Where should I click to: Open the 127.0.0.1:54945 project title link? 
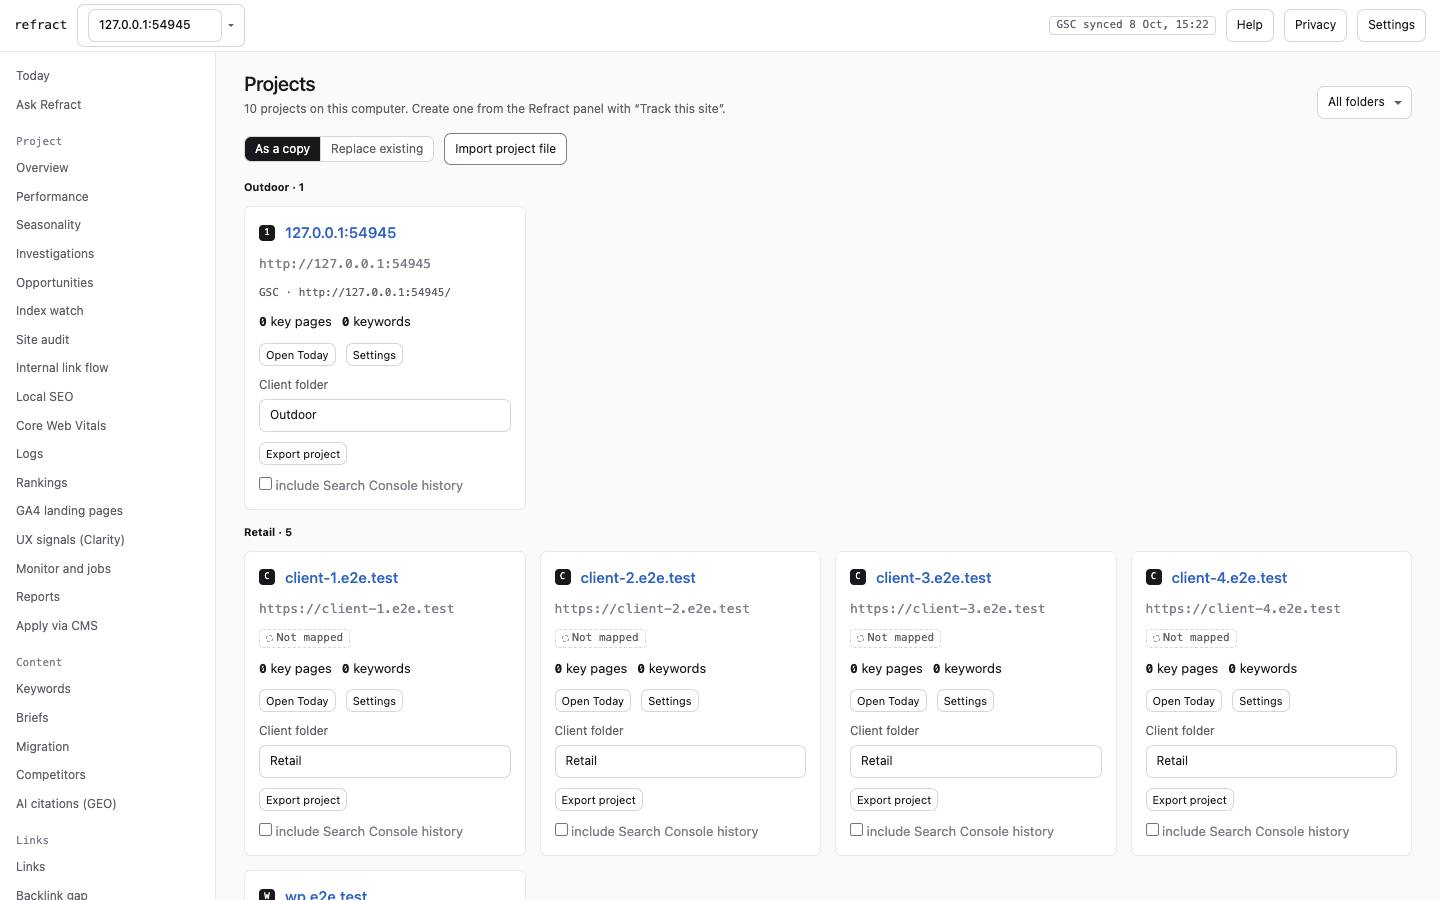(340, 233)
